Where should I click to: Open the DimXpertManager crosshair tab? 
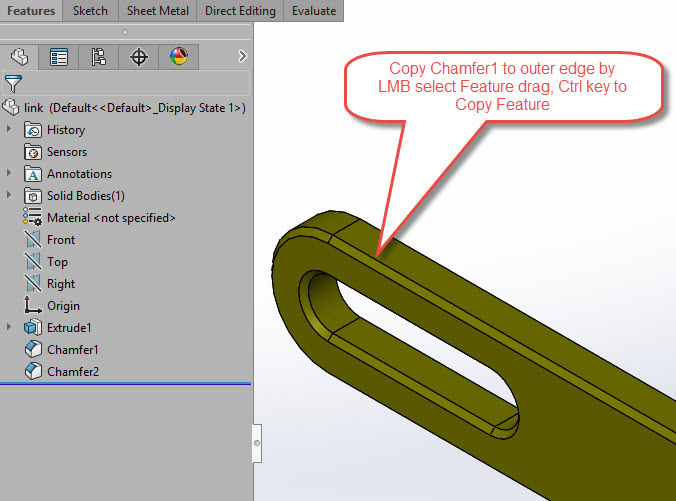pyautogui.click(x=139, y=56)
